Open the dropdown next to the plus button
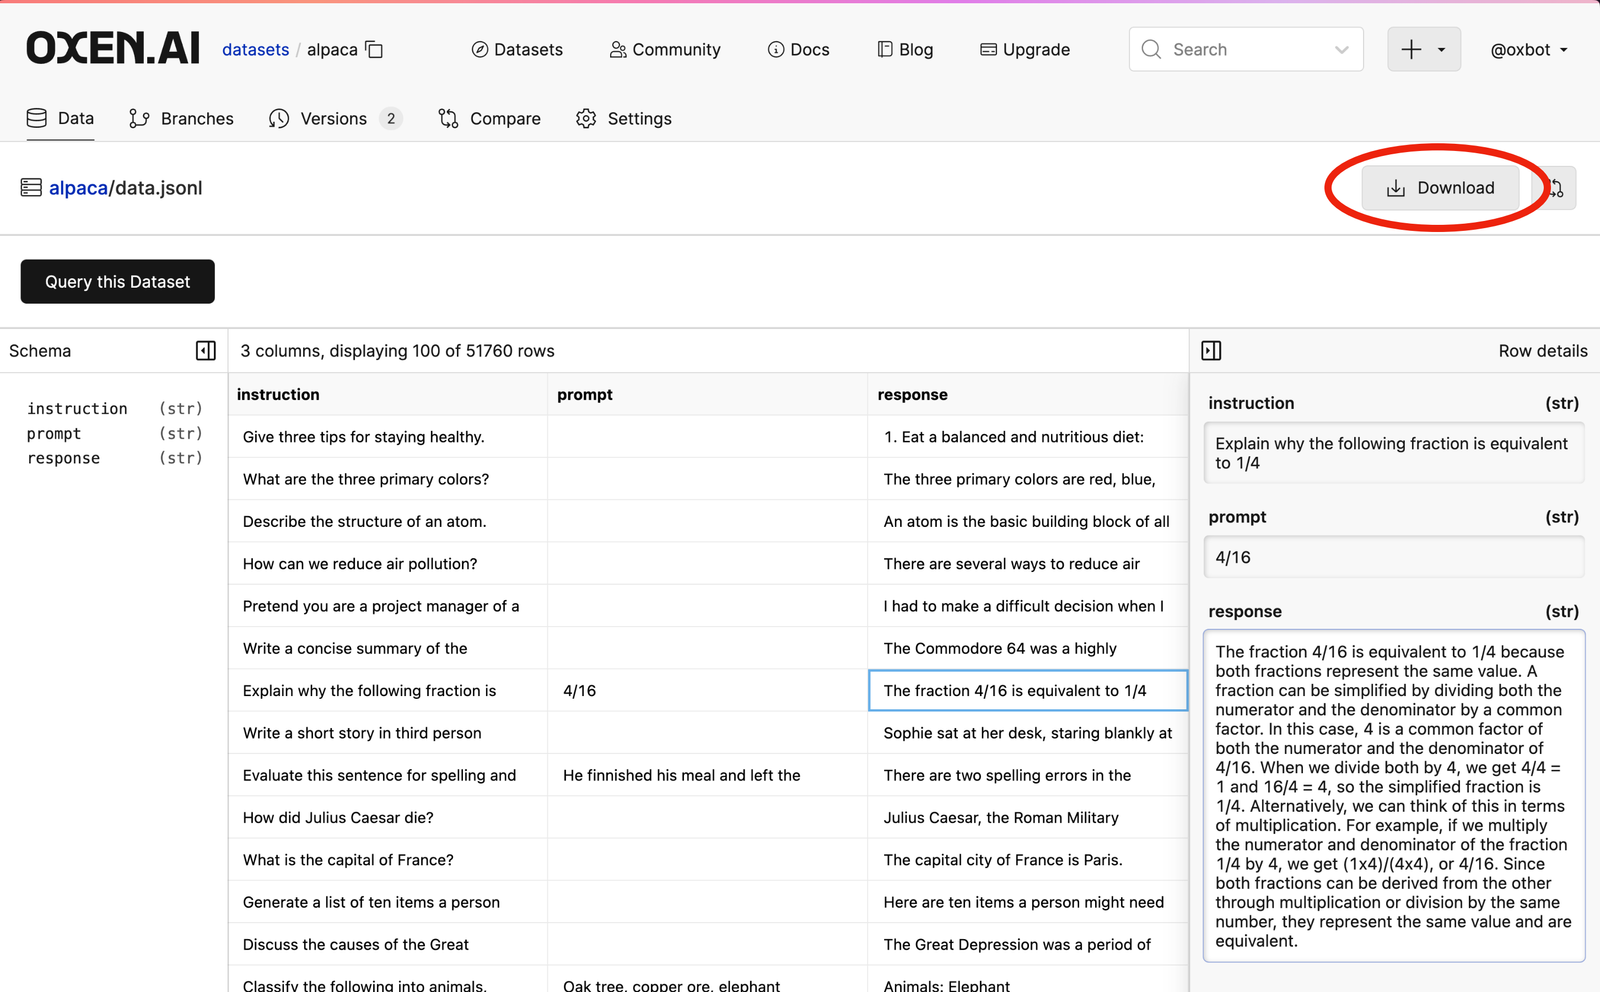This screenshot has height=992, width=1600. 1440,48
